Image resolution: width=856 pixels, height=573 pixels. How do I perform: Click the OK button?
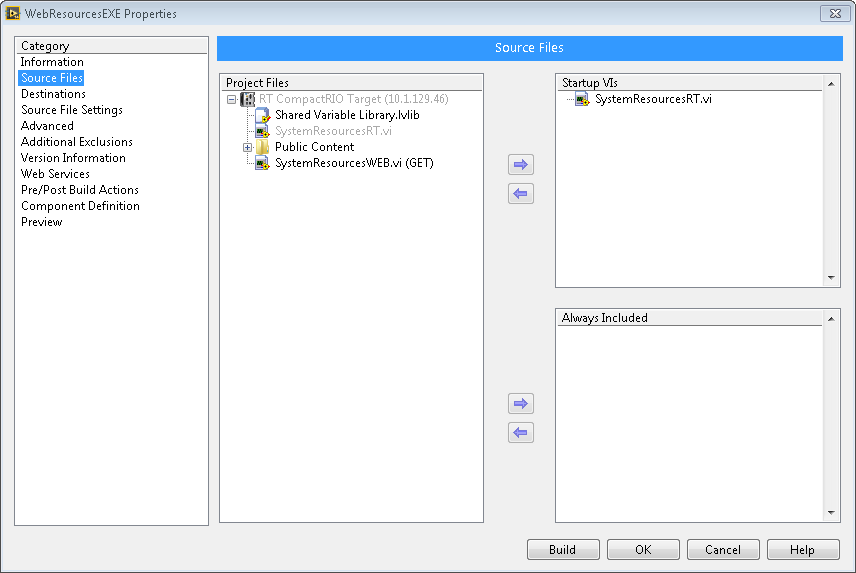pyautogui.click(x=643, y=550)
